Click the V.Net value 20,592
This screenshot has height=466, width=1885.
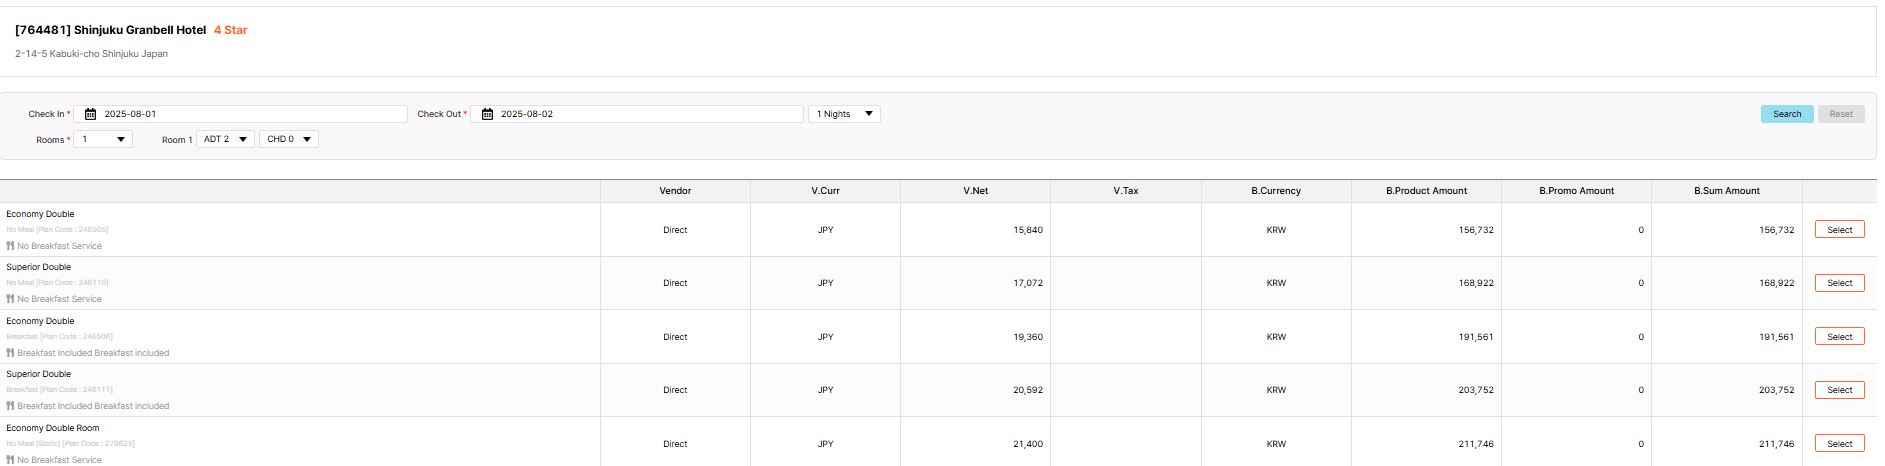point(1028,390)
